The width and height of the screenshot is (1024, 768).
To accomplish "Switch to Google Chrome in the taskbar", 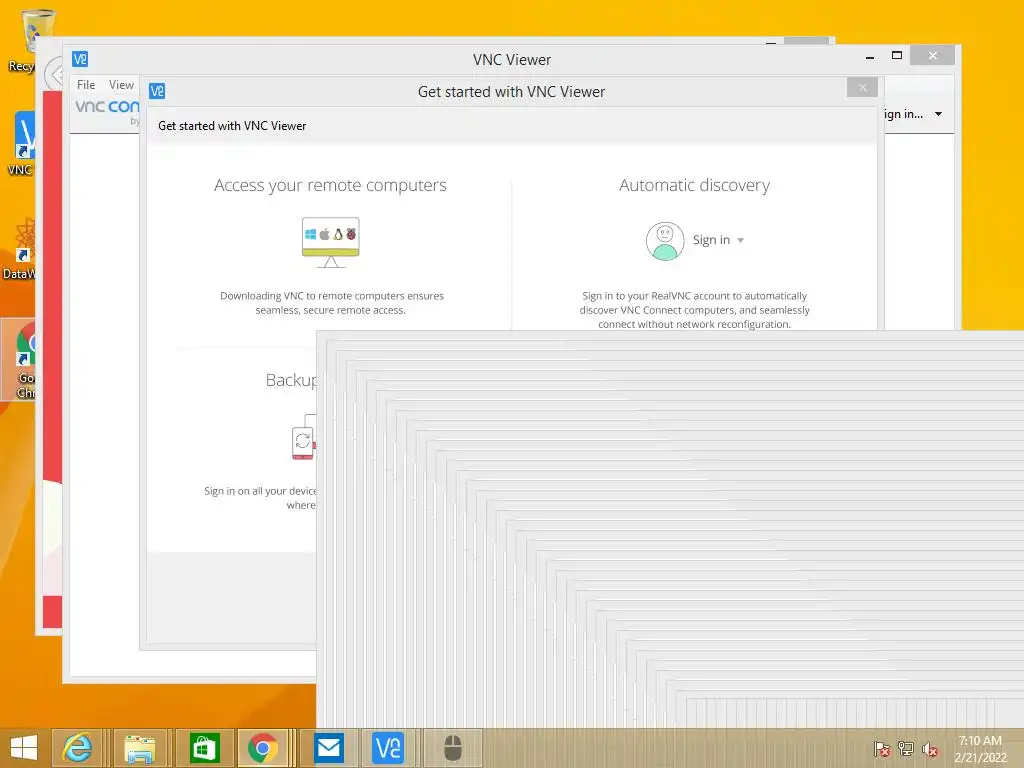I will 263,748.
